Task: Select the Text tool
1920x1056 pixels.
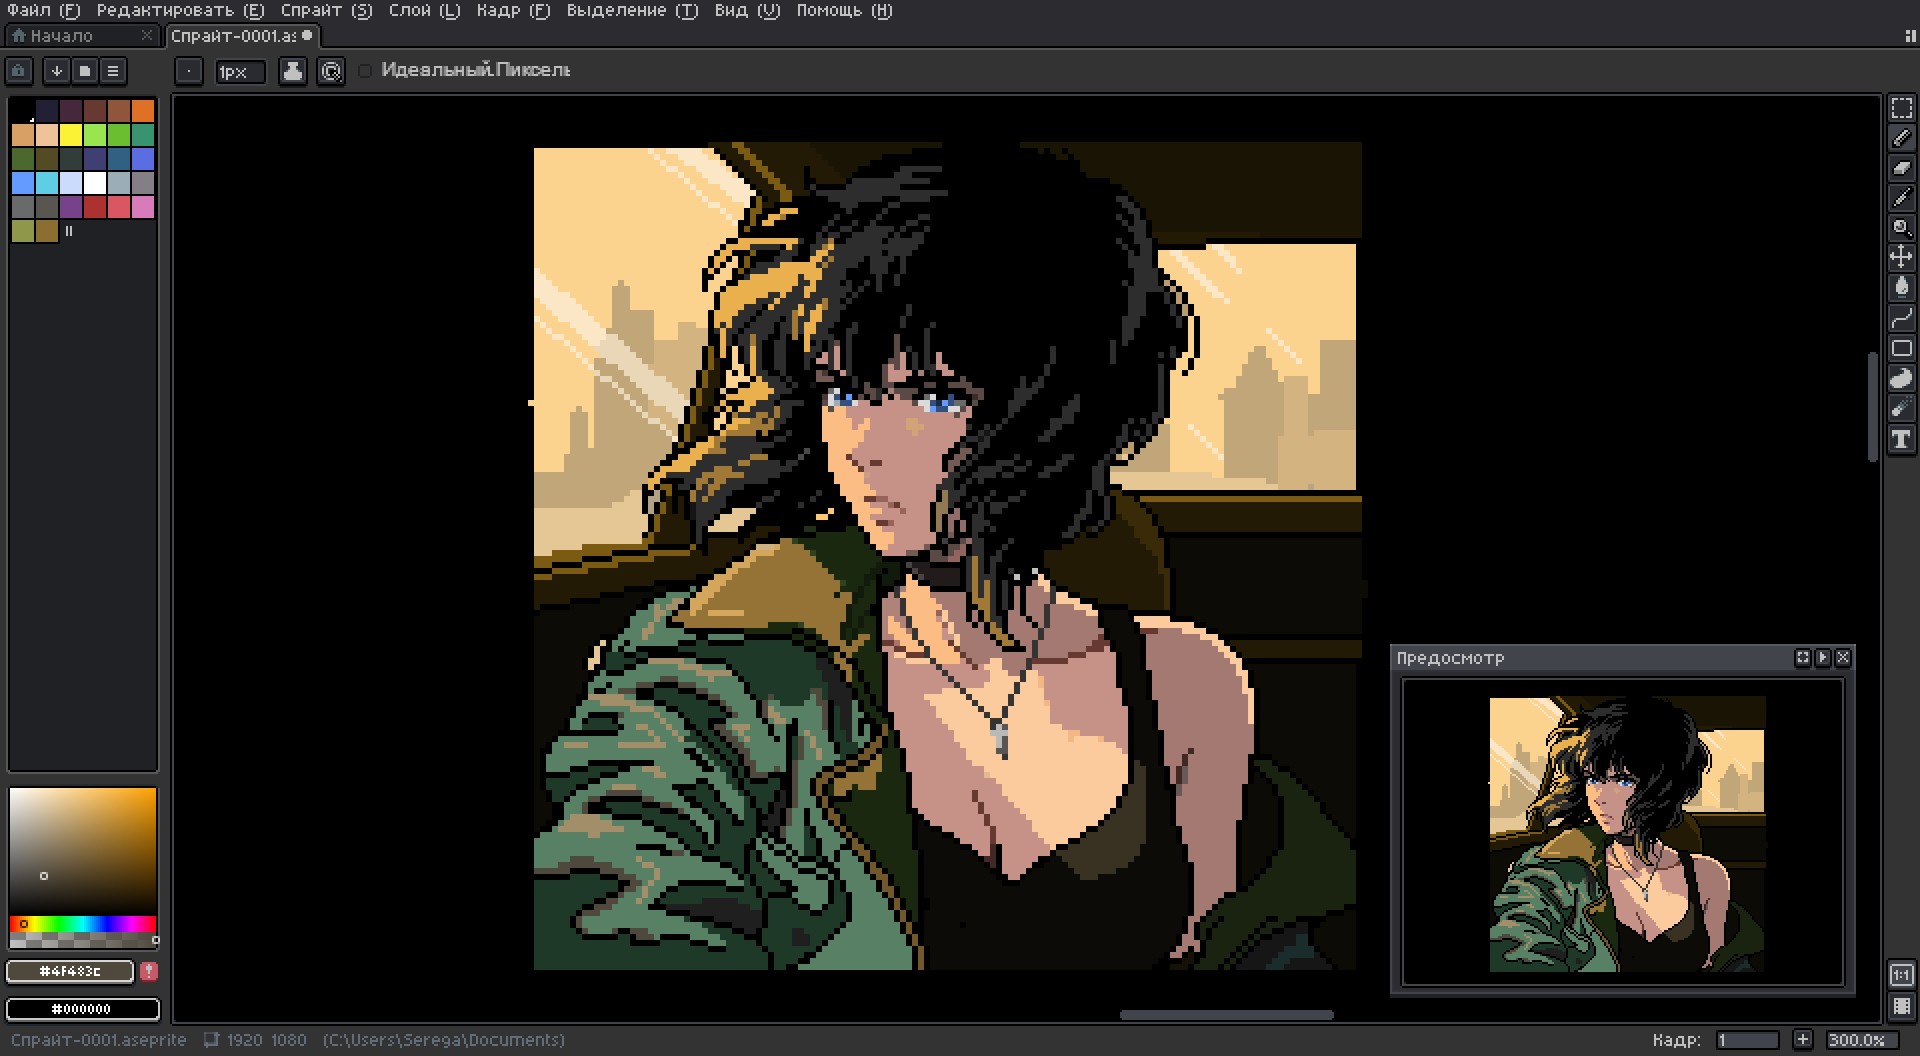Action: coord(1901,440)
